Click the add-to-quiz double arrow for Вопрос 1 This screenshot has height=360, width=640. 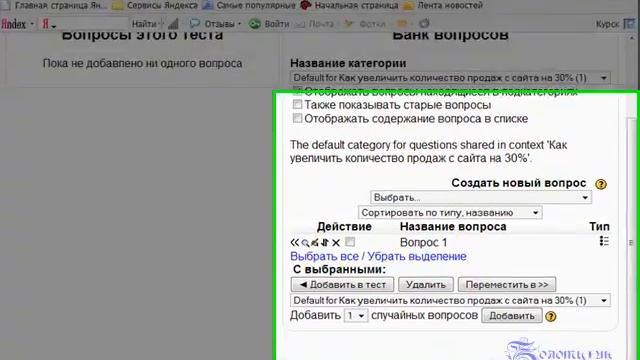(294, 242)
